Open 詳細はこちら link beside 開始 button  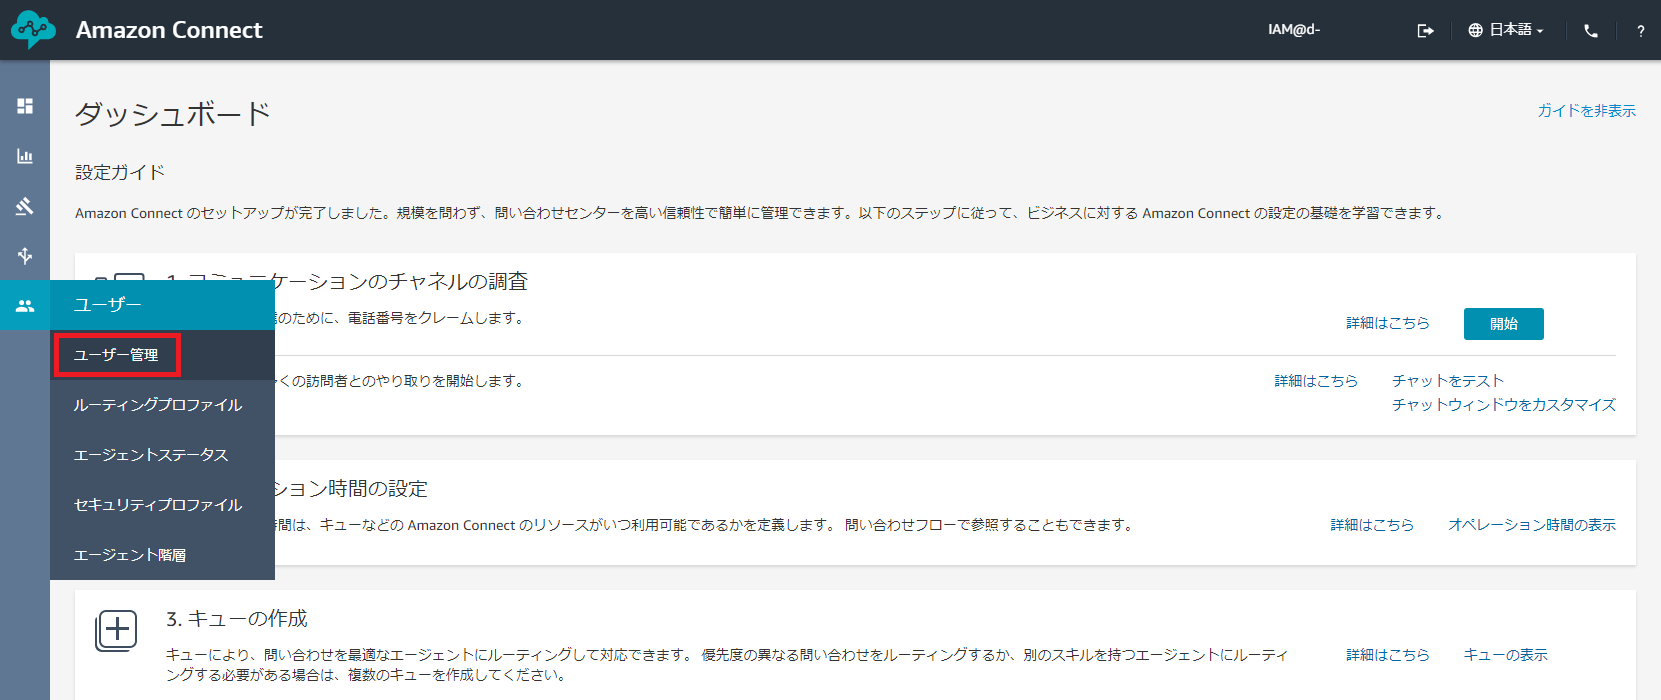pos(1388,323)
